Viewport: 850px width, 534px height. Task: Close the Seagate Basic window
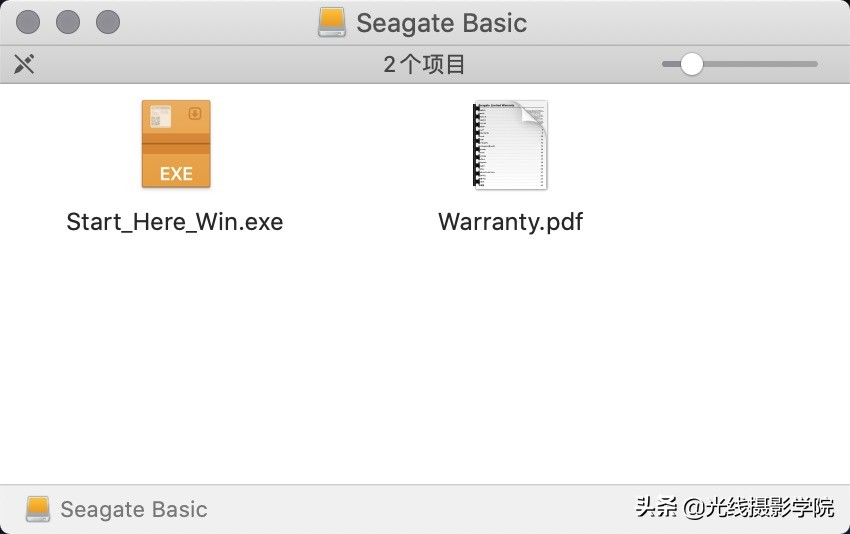pos(30,22)
